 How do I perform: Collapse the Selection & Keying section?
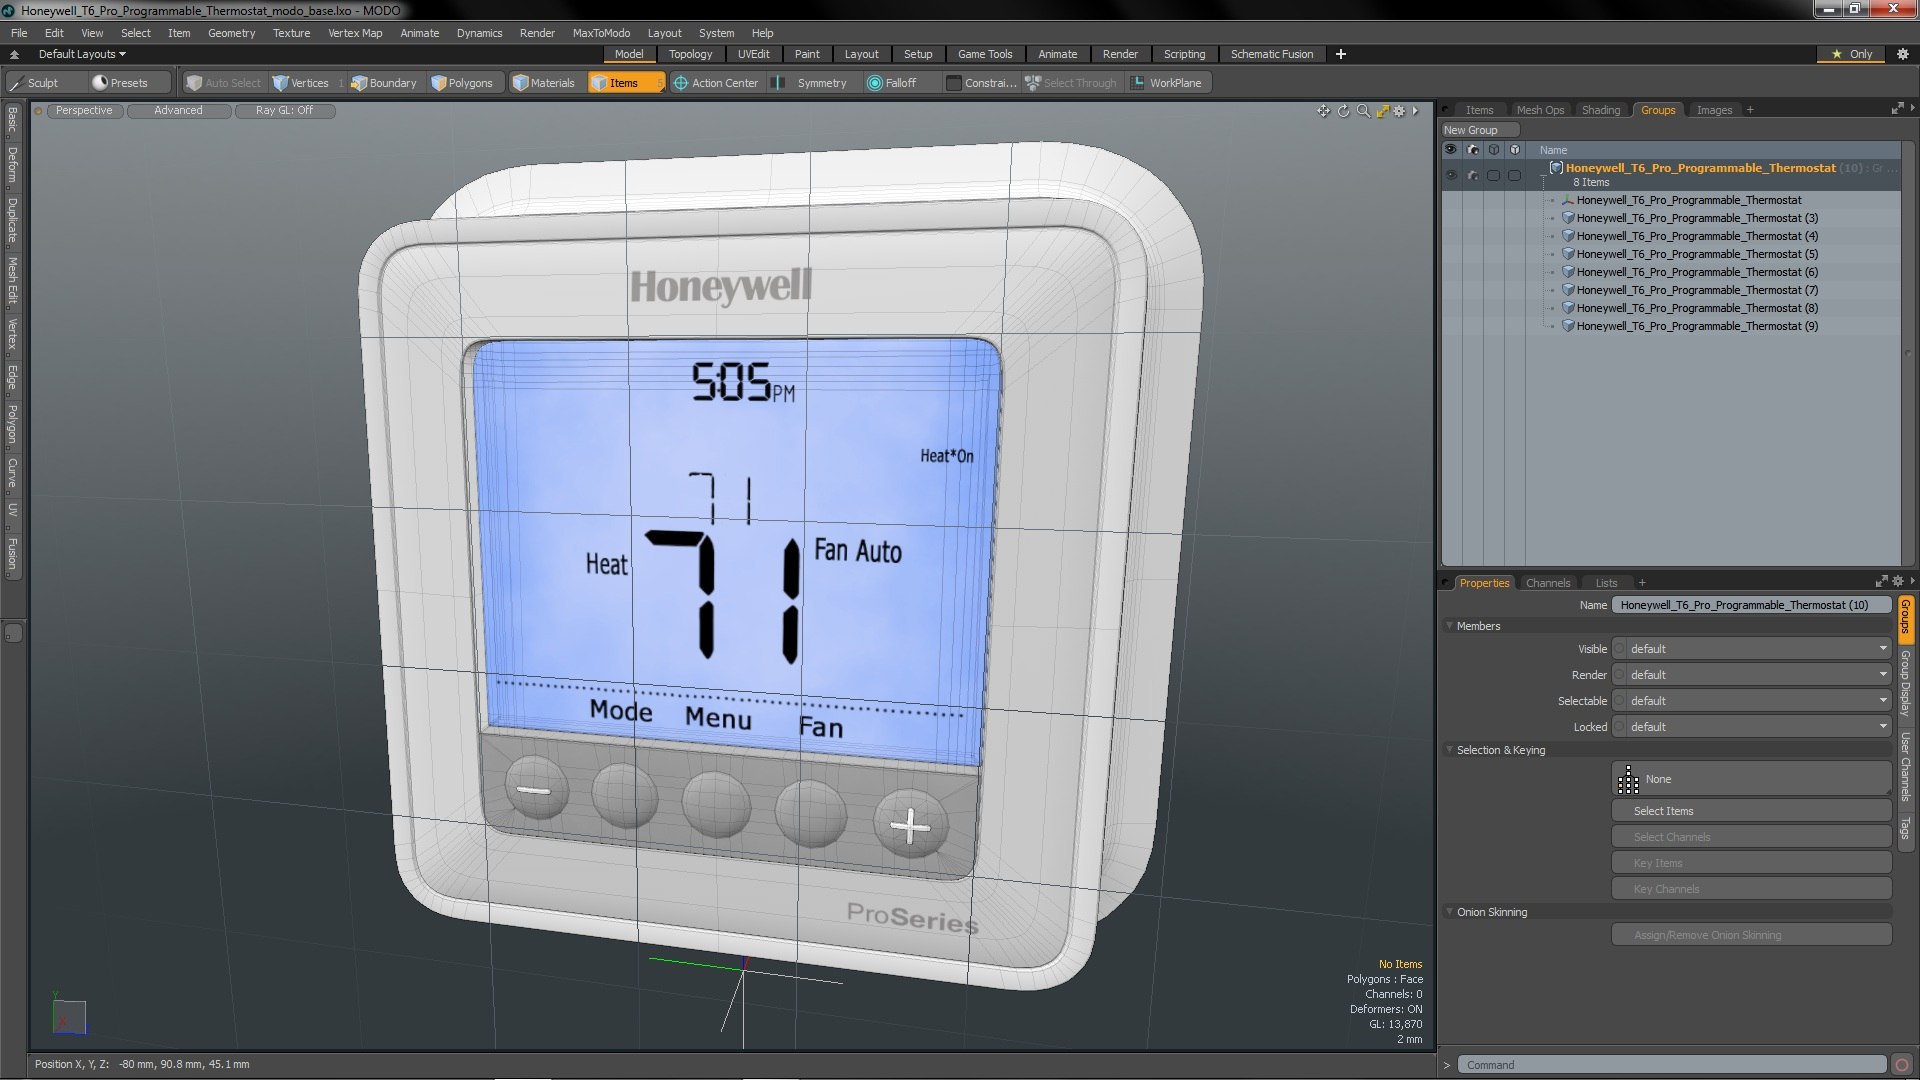tap(1449, 750)
